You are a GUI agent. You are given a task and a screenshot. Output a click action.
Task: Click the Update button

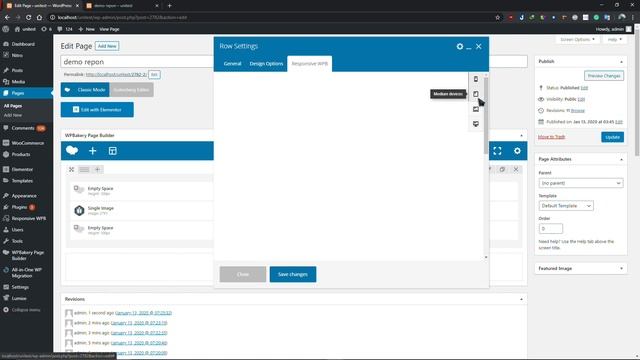coord(612,137)
